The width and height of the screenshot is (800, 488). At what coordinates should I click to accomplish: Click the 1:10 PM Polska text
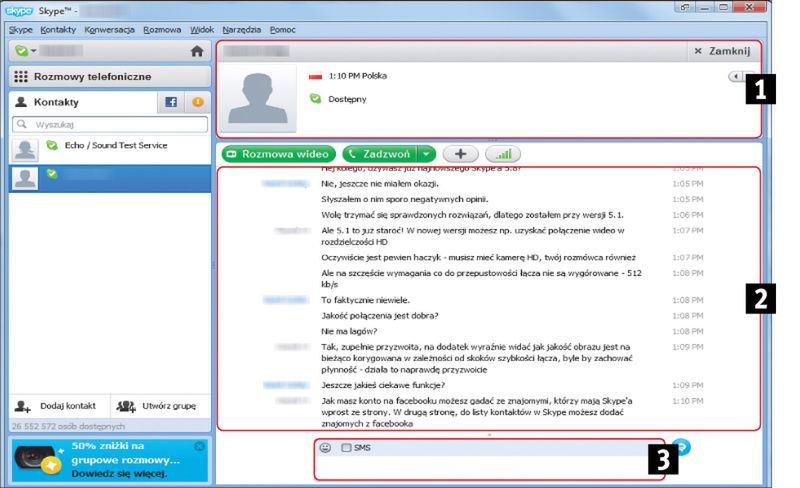358,76
